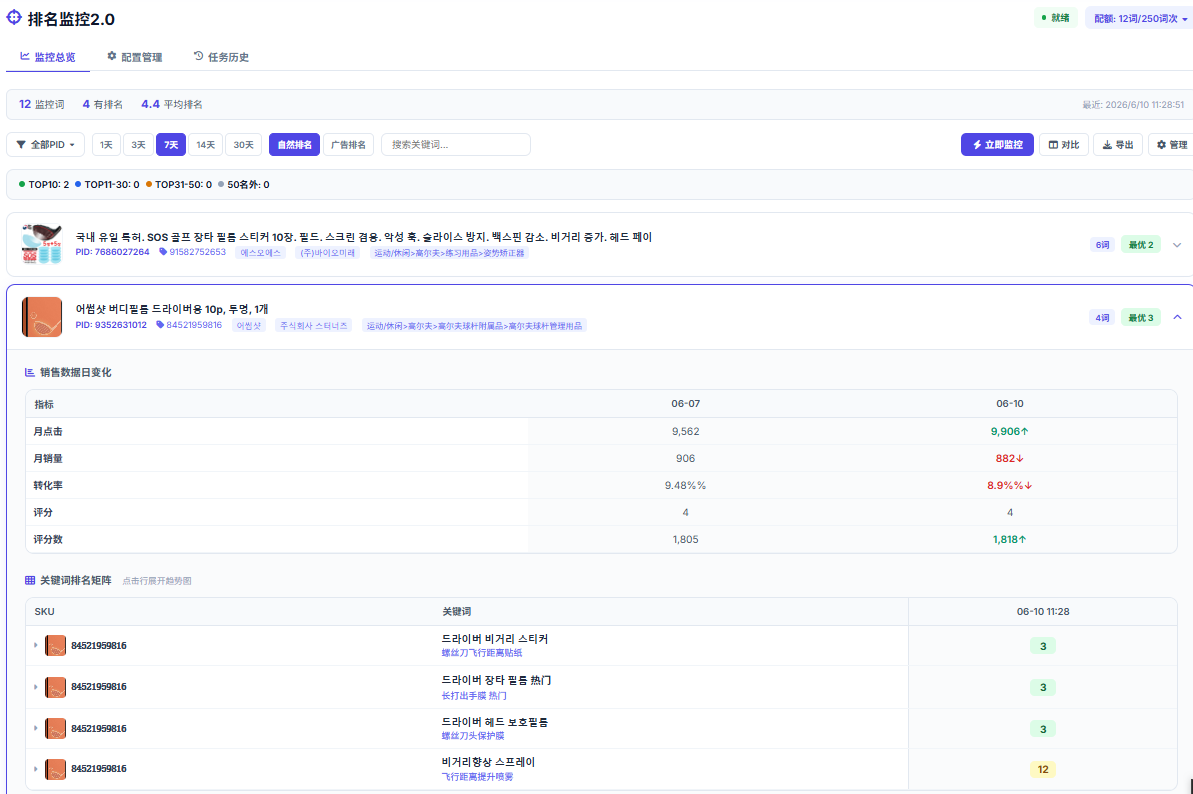Click the 立即监控 lightning button
This screenshot has width=1193, height=794.
pos(997,145)
